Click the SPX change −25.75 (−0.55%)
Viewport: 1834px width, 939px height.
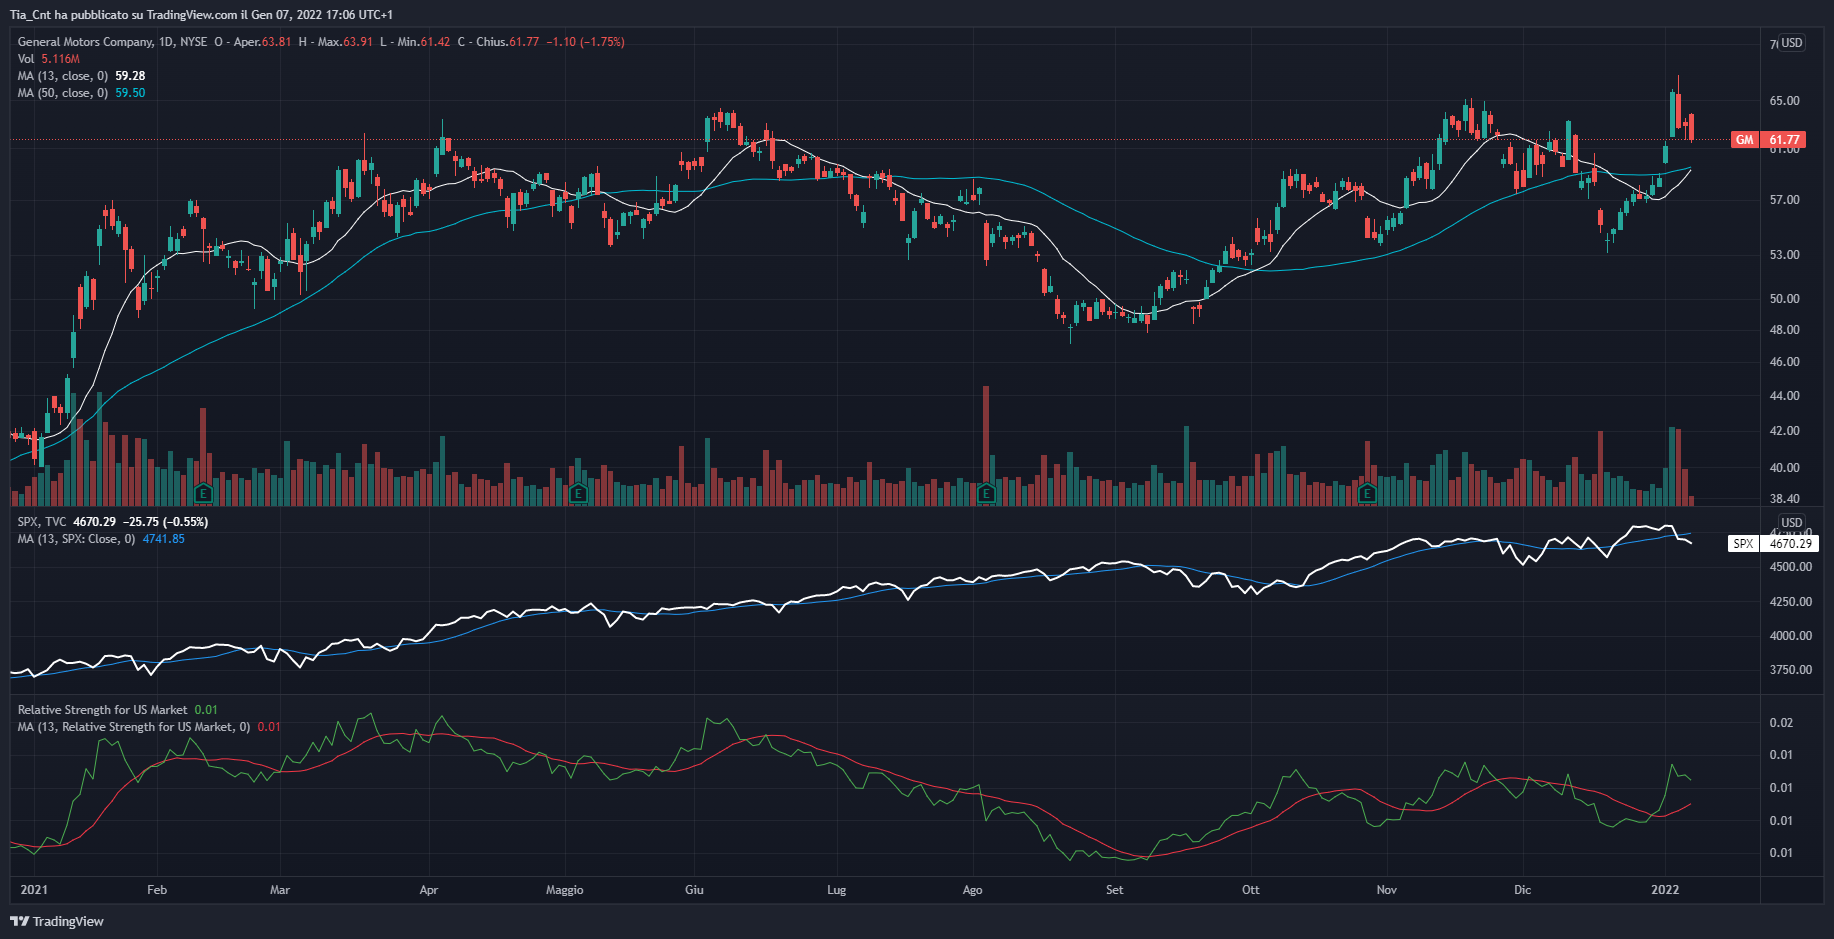point(165,522)
